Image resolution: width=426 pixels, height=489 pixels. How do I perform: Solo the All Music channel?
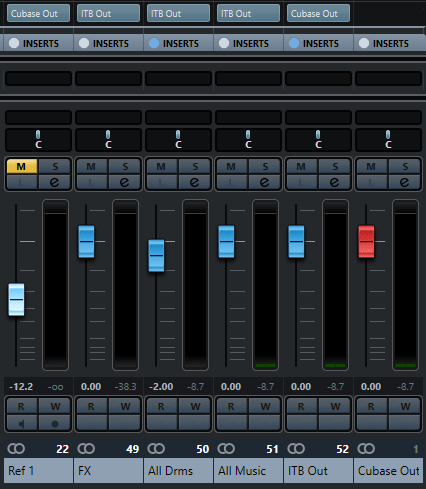pos(265,166)
